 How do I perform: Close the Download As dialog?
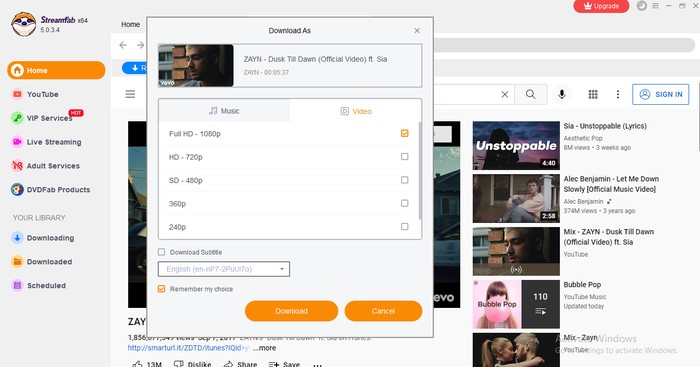[x=417, y=30]
